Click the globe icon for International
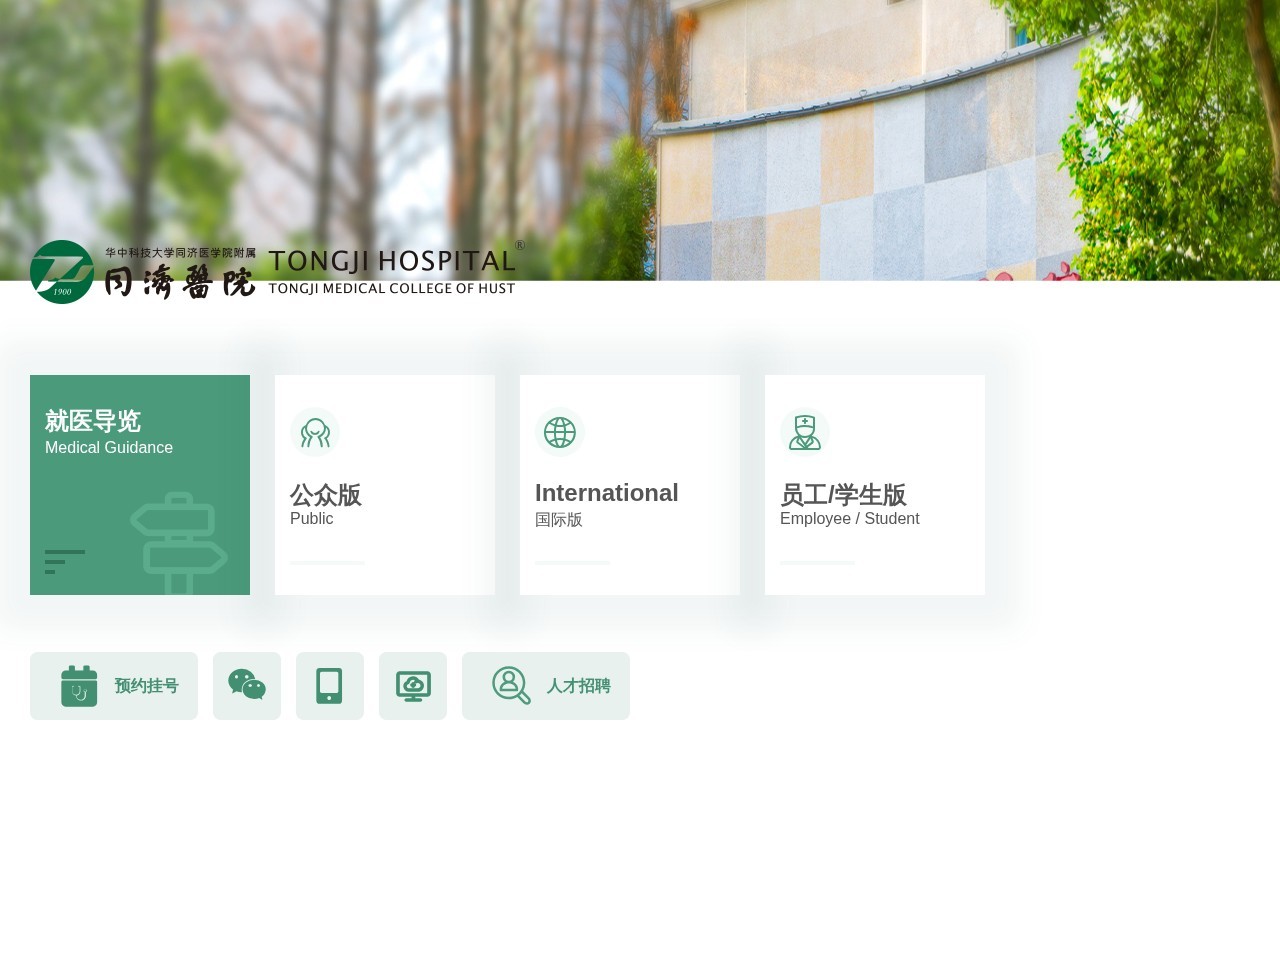Screen dimensions: 1280x960 560,432
